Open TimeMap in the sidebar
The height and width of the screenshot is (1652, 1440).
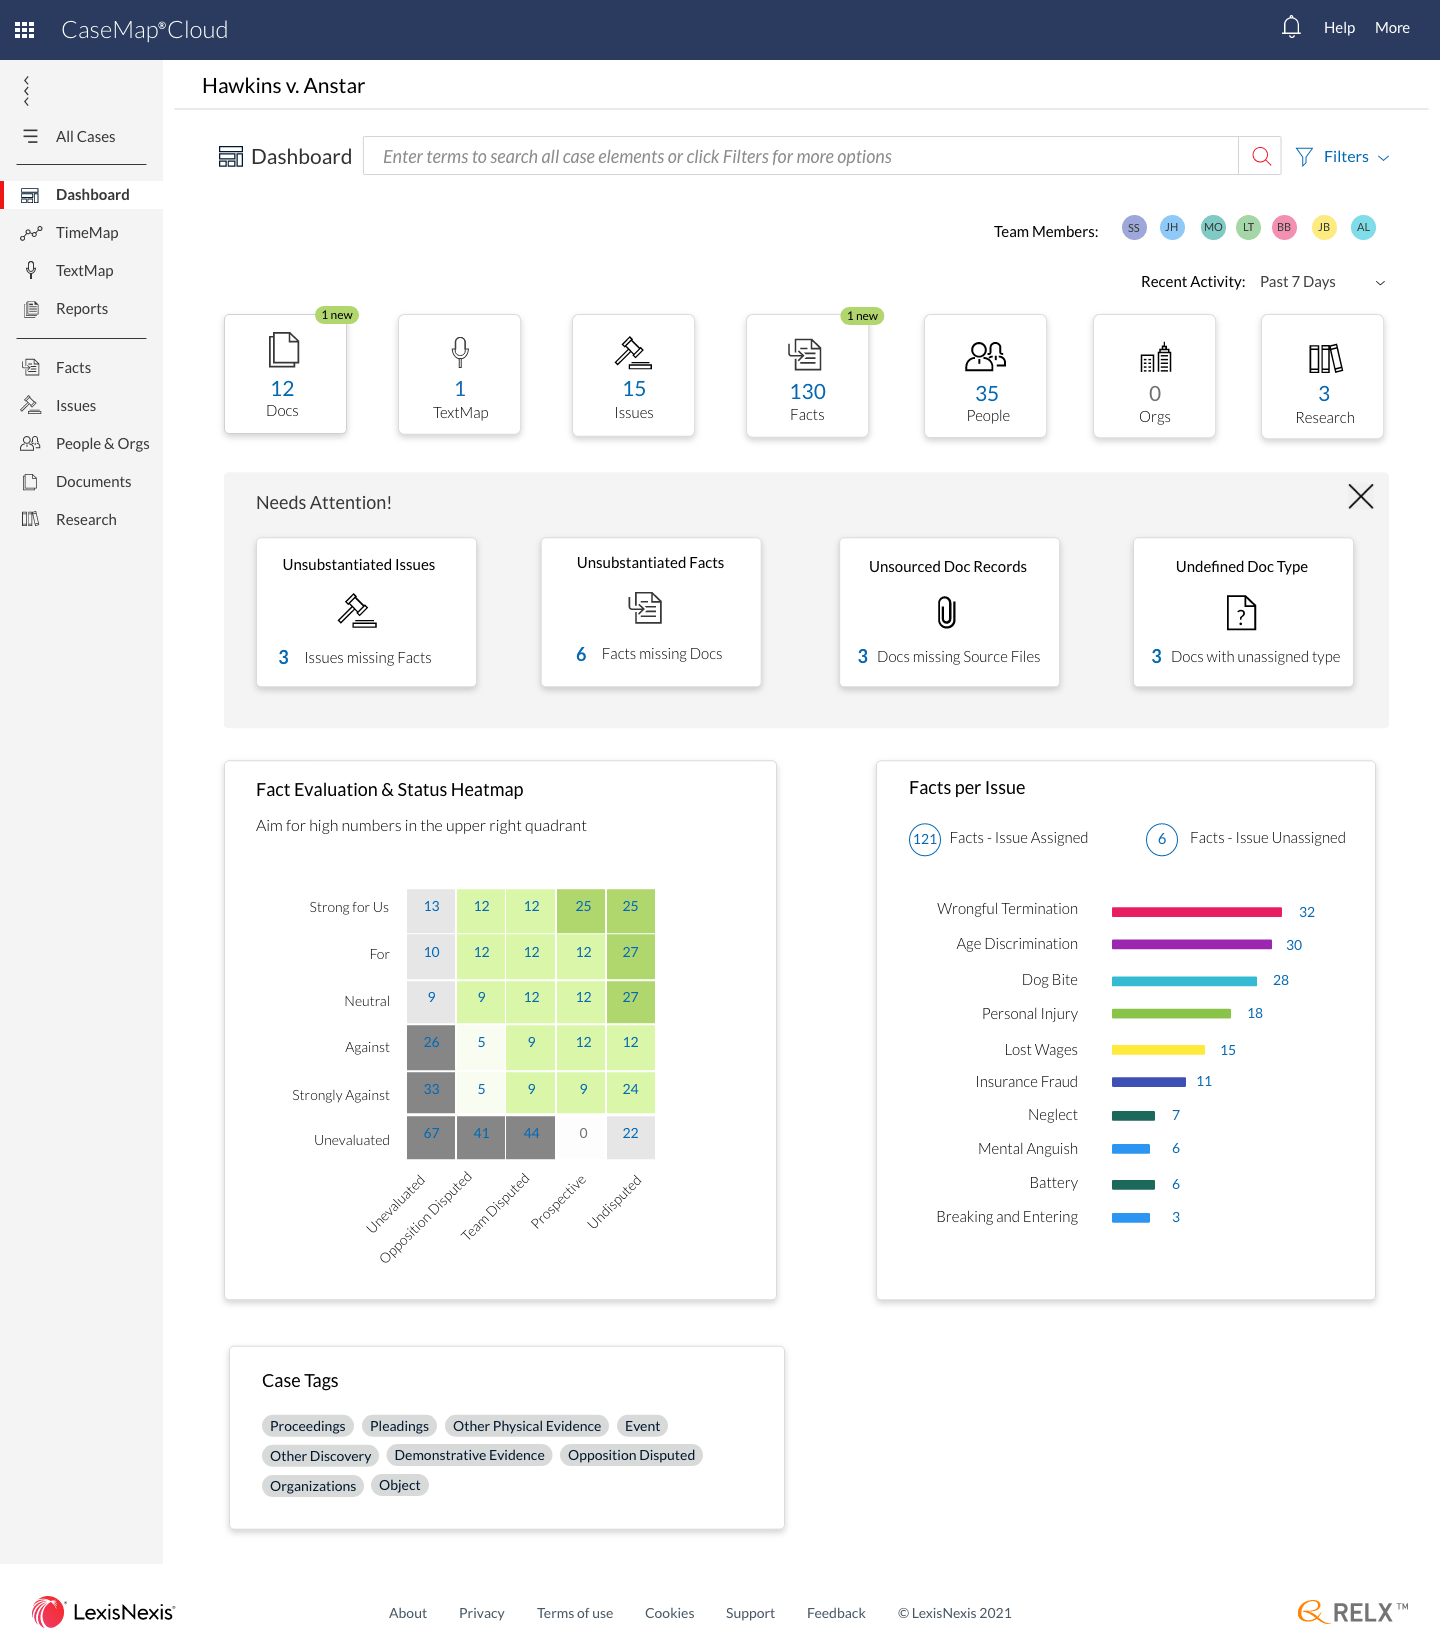(87, 233)
